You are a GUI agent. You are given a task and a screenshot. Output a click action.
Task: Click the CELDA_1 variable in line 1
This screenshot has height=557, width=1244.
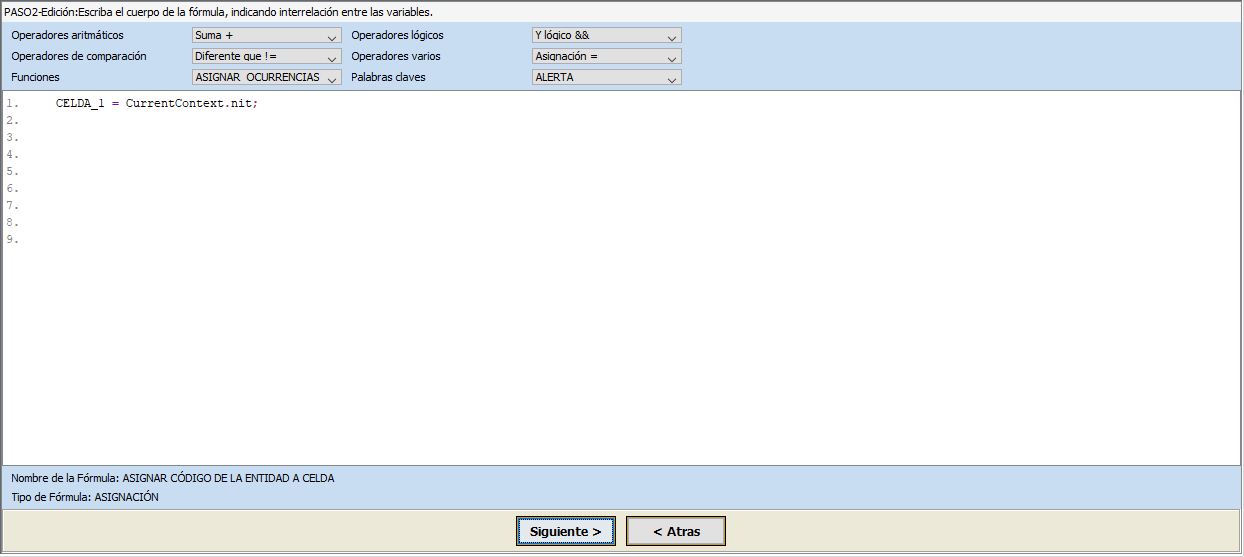[x=79, y=104]
